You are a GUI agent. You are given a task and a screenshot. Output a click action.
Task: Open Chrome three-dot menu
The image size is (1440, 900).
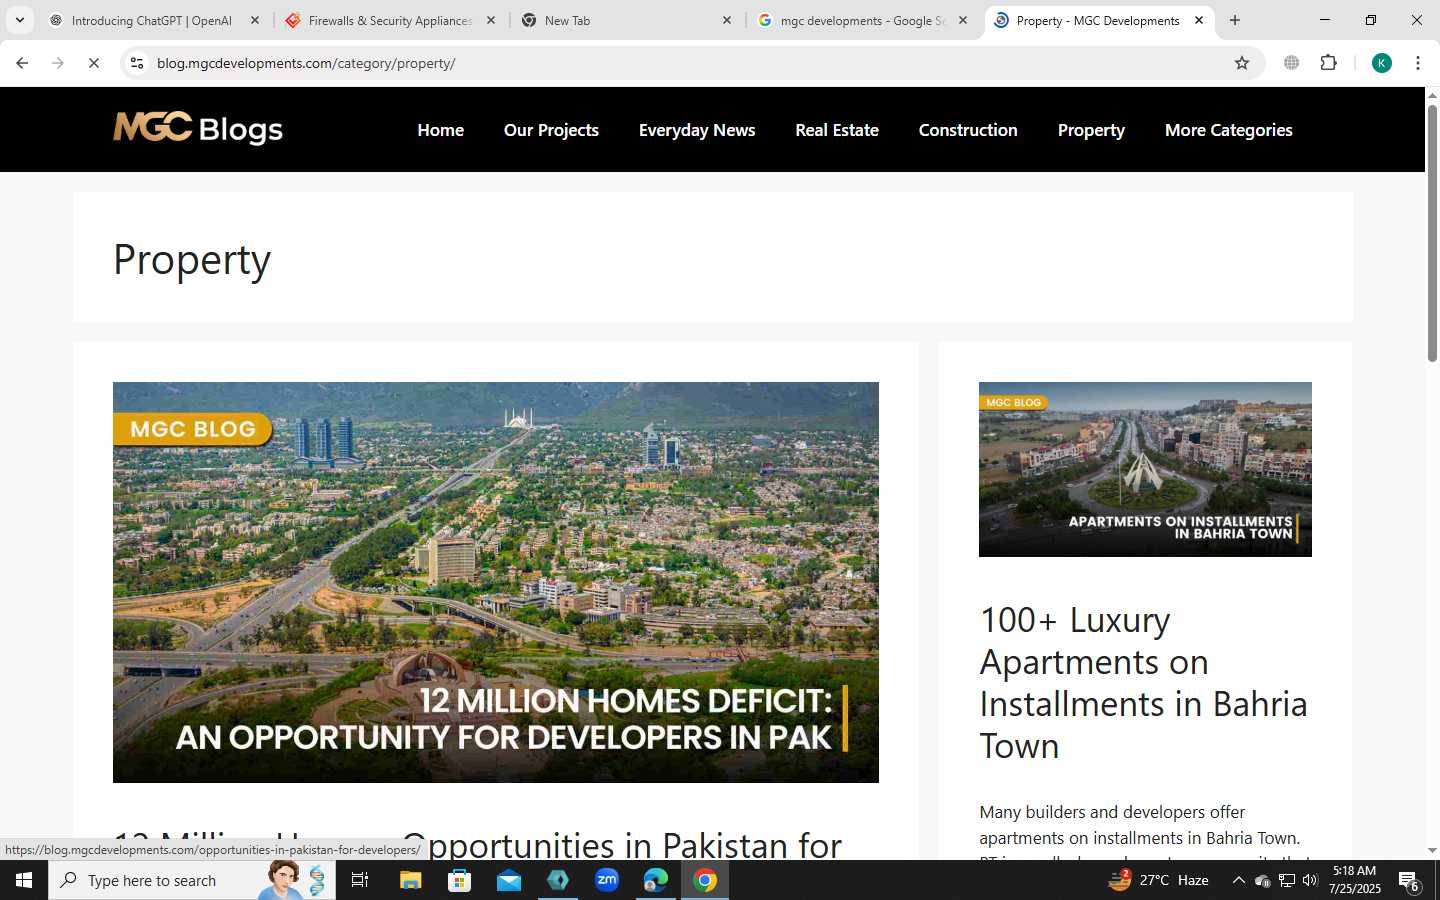[x=1418, y=63]
